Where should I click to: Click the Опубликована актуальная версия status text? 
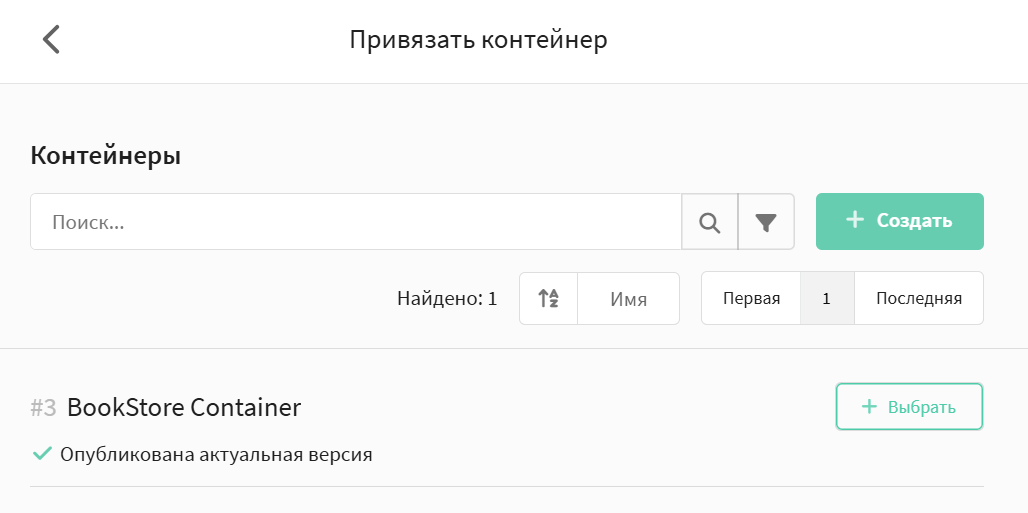(x=216, y=454)
